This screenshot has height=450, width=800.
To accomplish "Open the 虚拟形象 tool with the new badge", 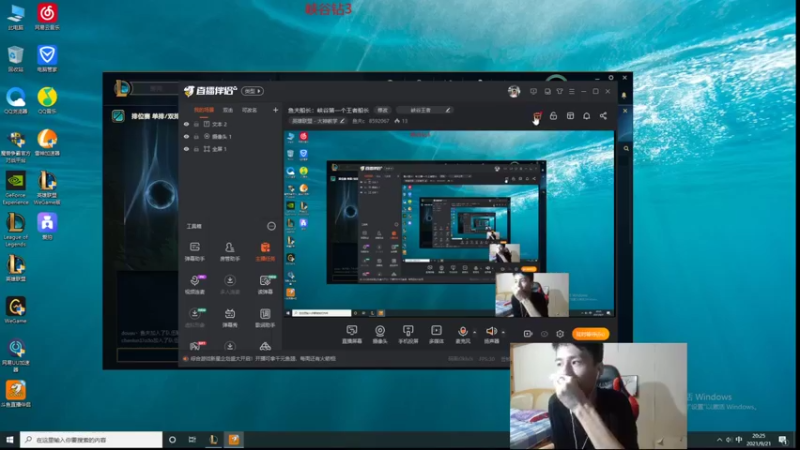I will (194, 318).
